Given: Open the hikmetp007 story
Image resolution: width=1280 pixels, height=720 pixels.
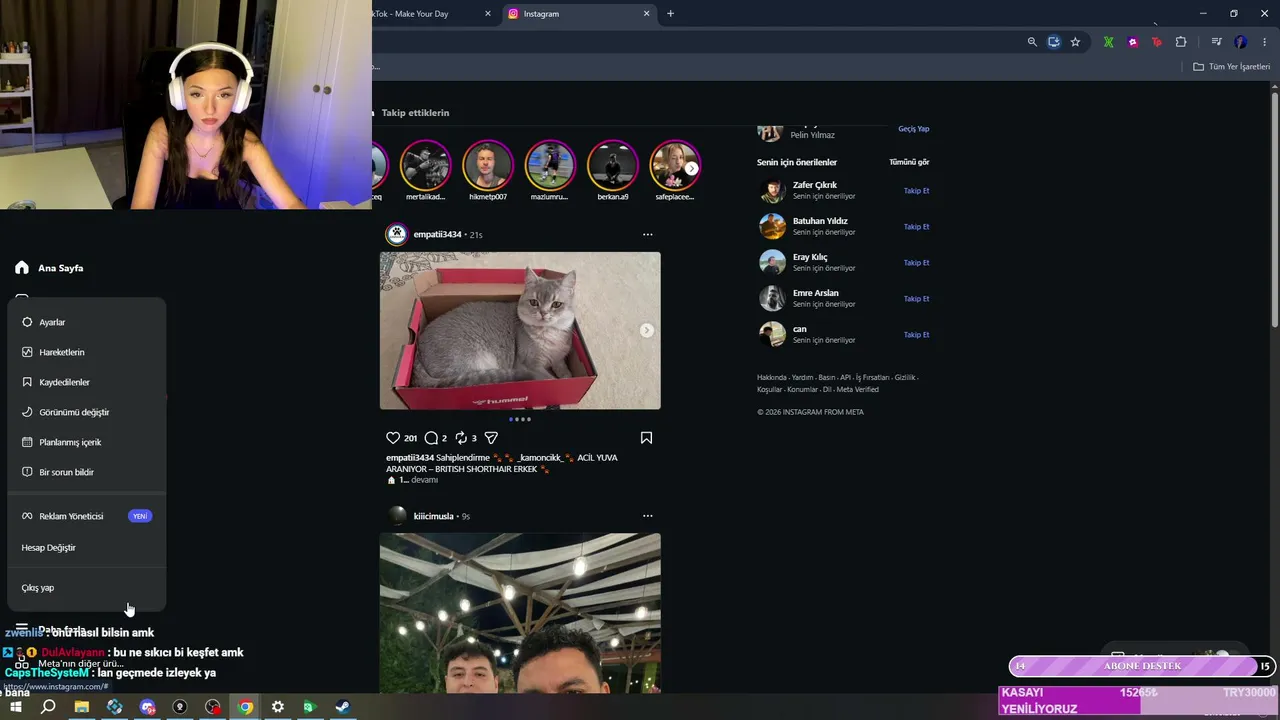Looking at the screenshot, I should (x=488, y=166).
